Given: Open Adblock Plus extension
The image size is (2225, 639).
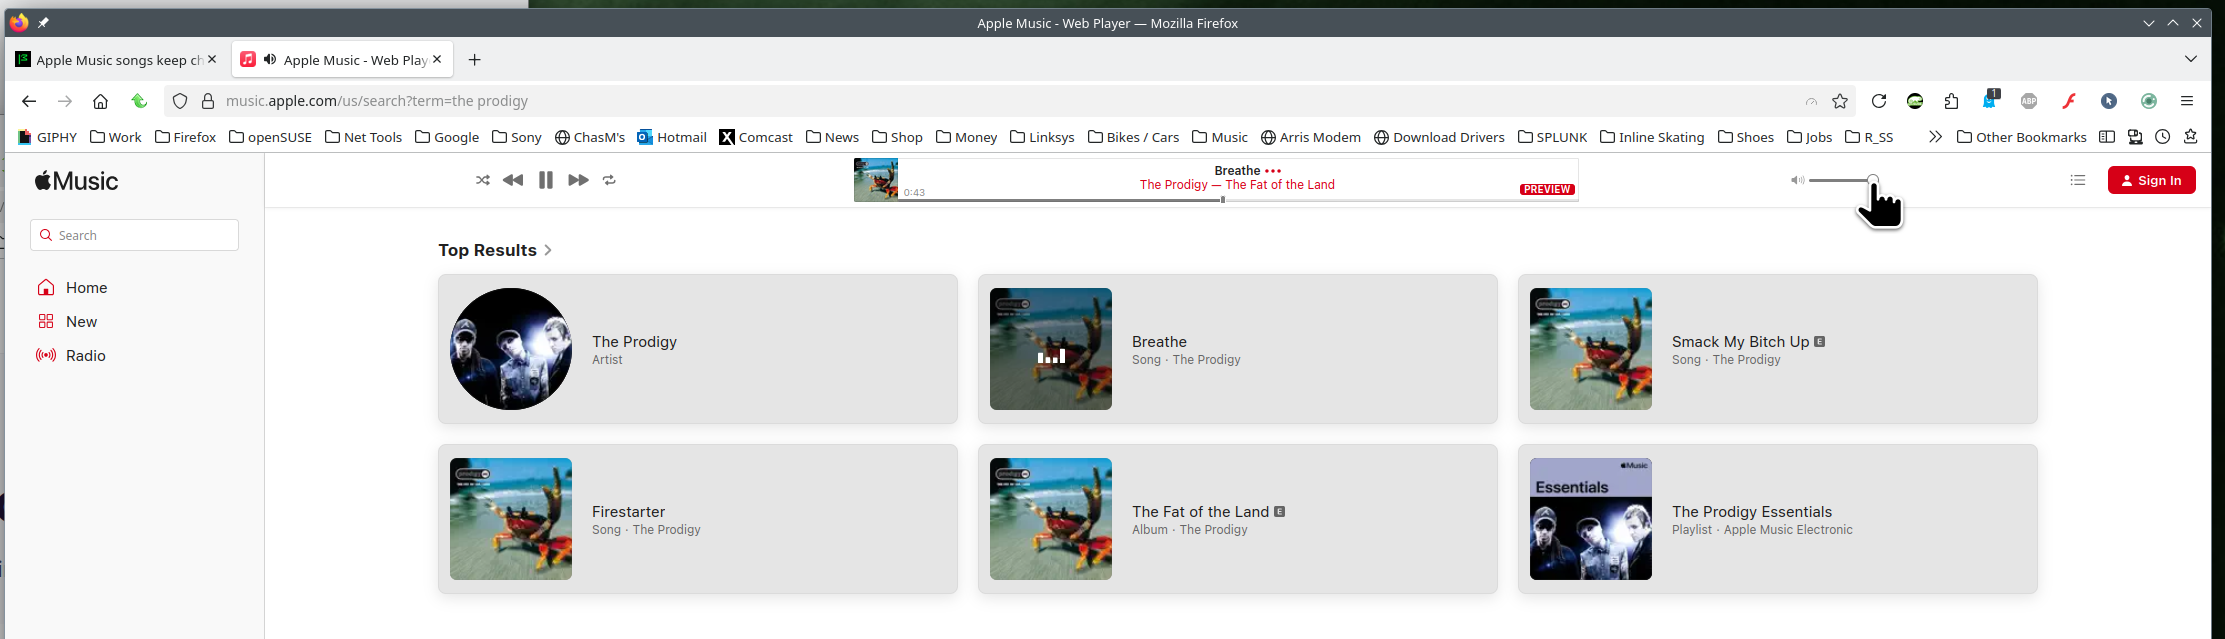Looking at the screenshot, I should click(2029, 101).
